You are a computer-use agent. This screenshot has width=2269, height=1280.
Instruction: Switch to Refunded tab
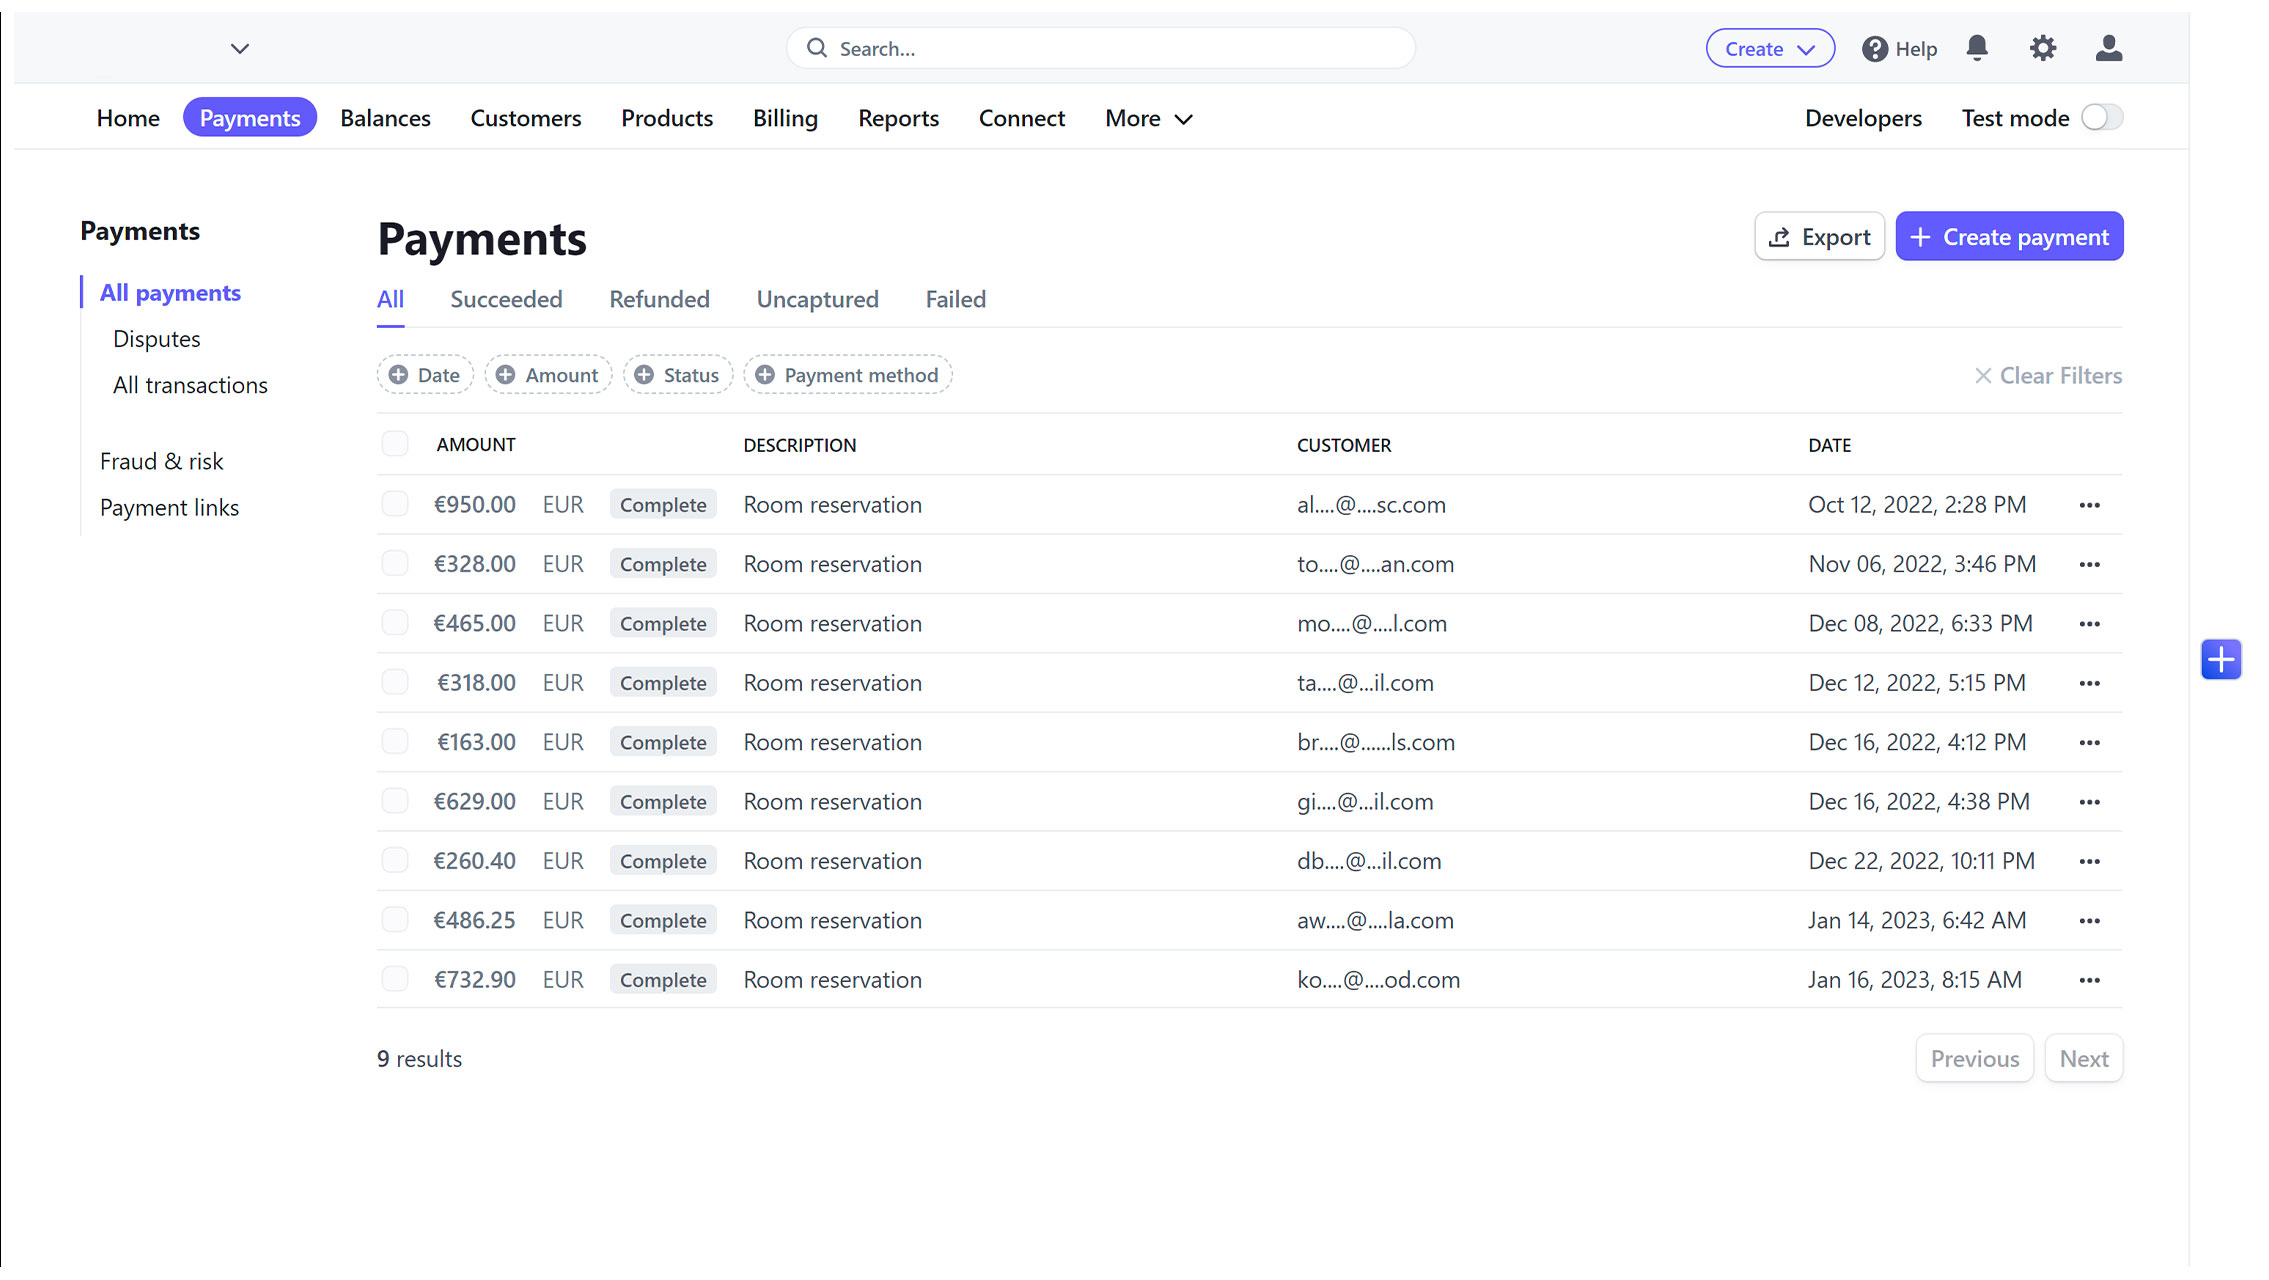tap(659, 299)
